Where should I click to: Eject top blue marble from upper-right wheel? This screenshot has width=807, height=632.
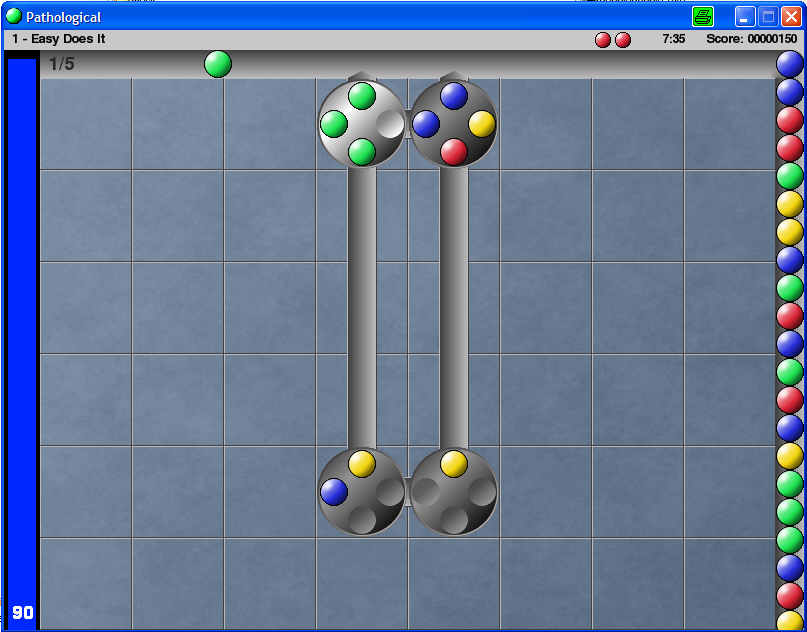click(454, 96)
